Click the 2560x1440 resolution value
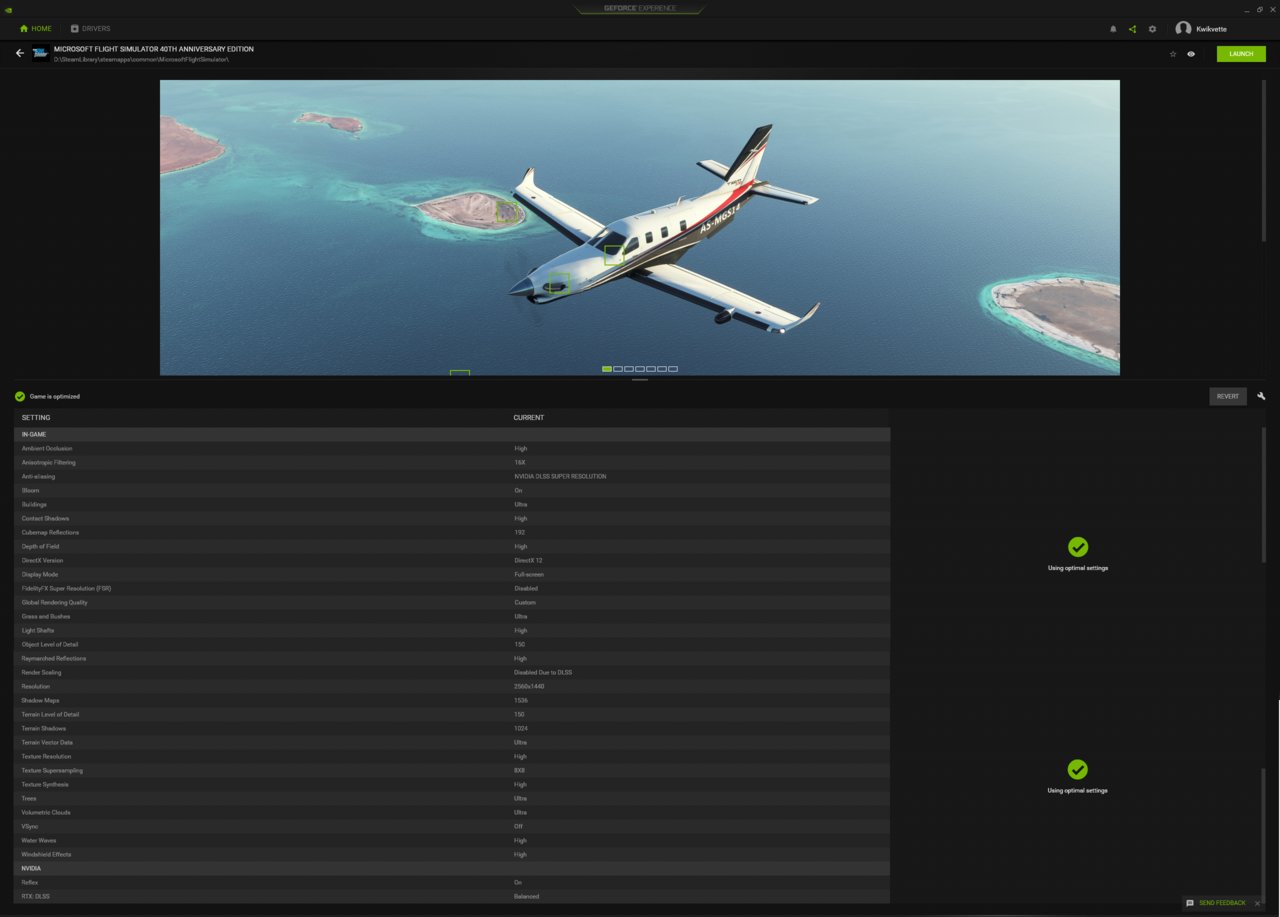This screenshot has height=917, width=1280. pos(528,687)
